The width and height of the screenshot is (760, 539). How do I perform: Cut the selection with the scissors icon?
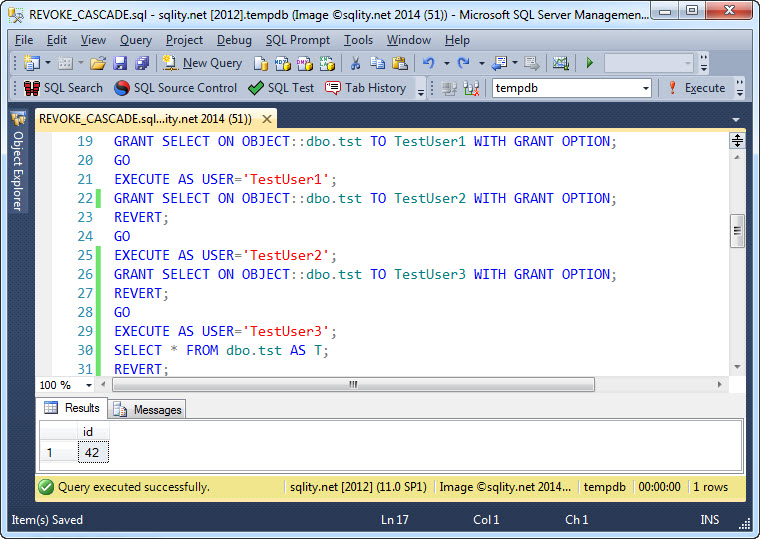coord(355,63)
